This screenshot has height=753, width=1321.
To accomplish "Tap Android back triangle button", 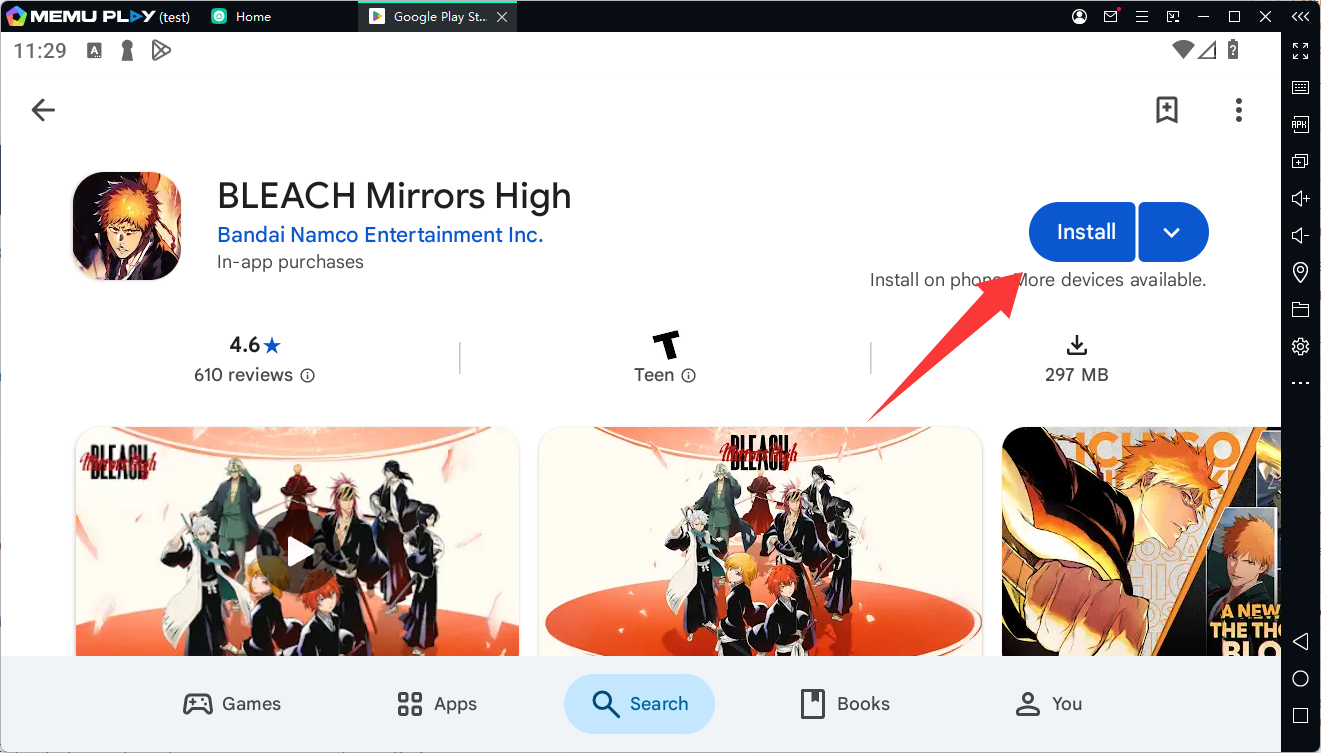I will point(1300,641).
